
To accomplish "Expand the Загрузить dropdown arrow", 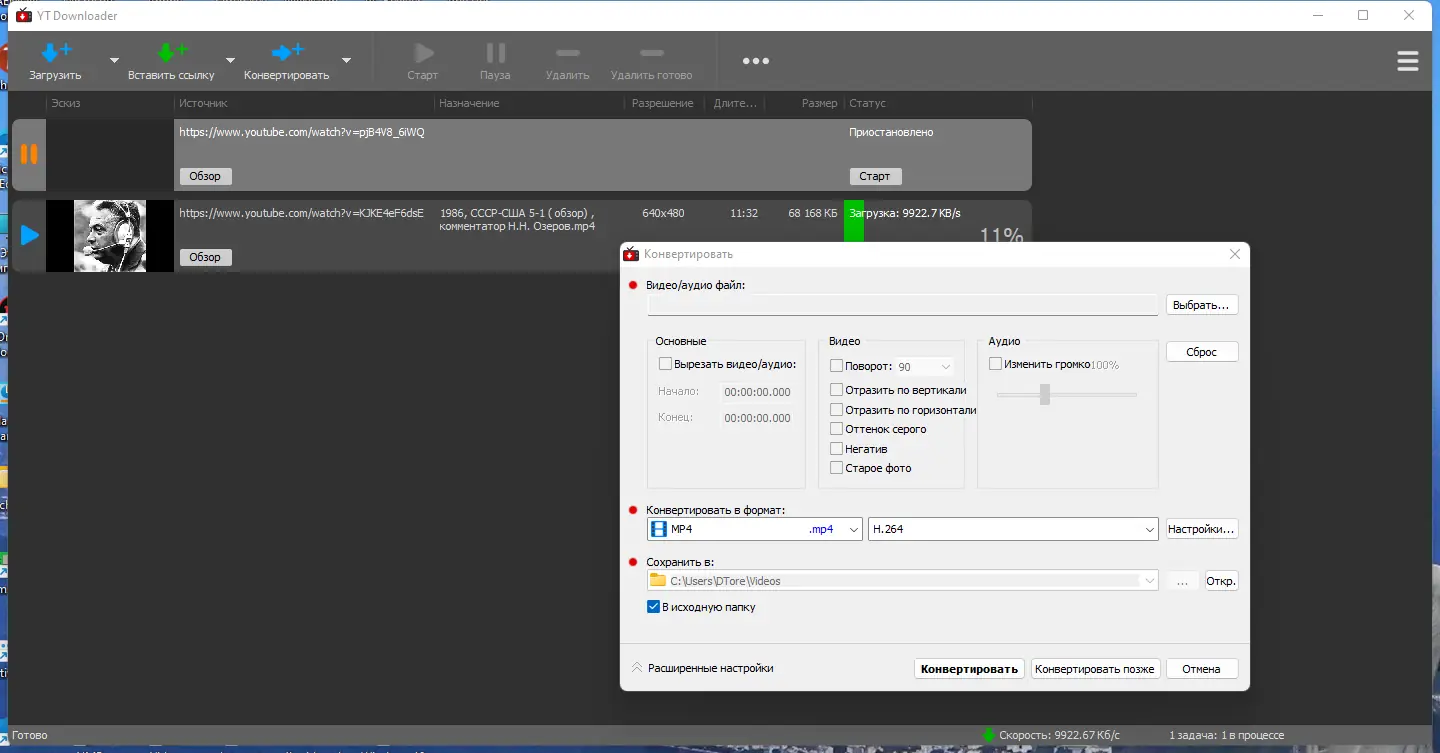I will (x=113, y=60).
